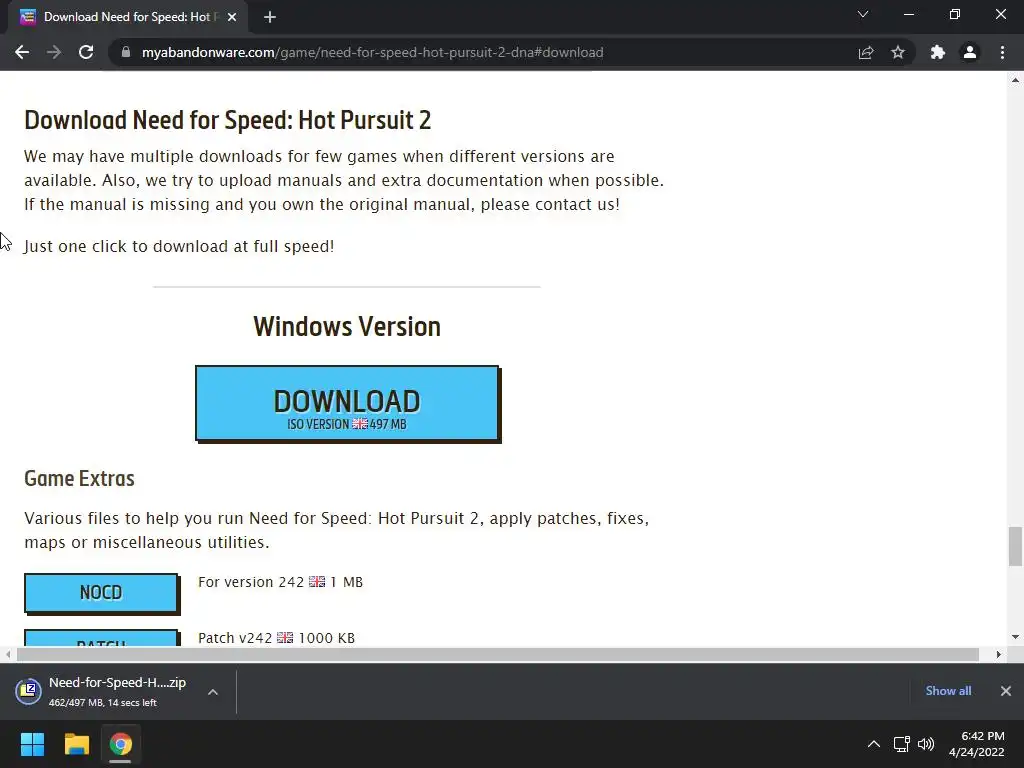Click the Windows Version heading
The width and height of the screenshot is (1024, 768).
(347, 327)
